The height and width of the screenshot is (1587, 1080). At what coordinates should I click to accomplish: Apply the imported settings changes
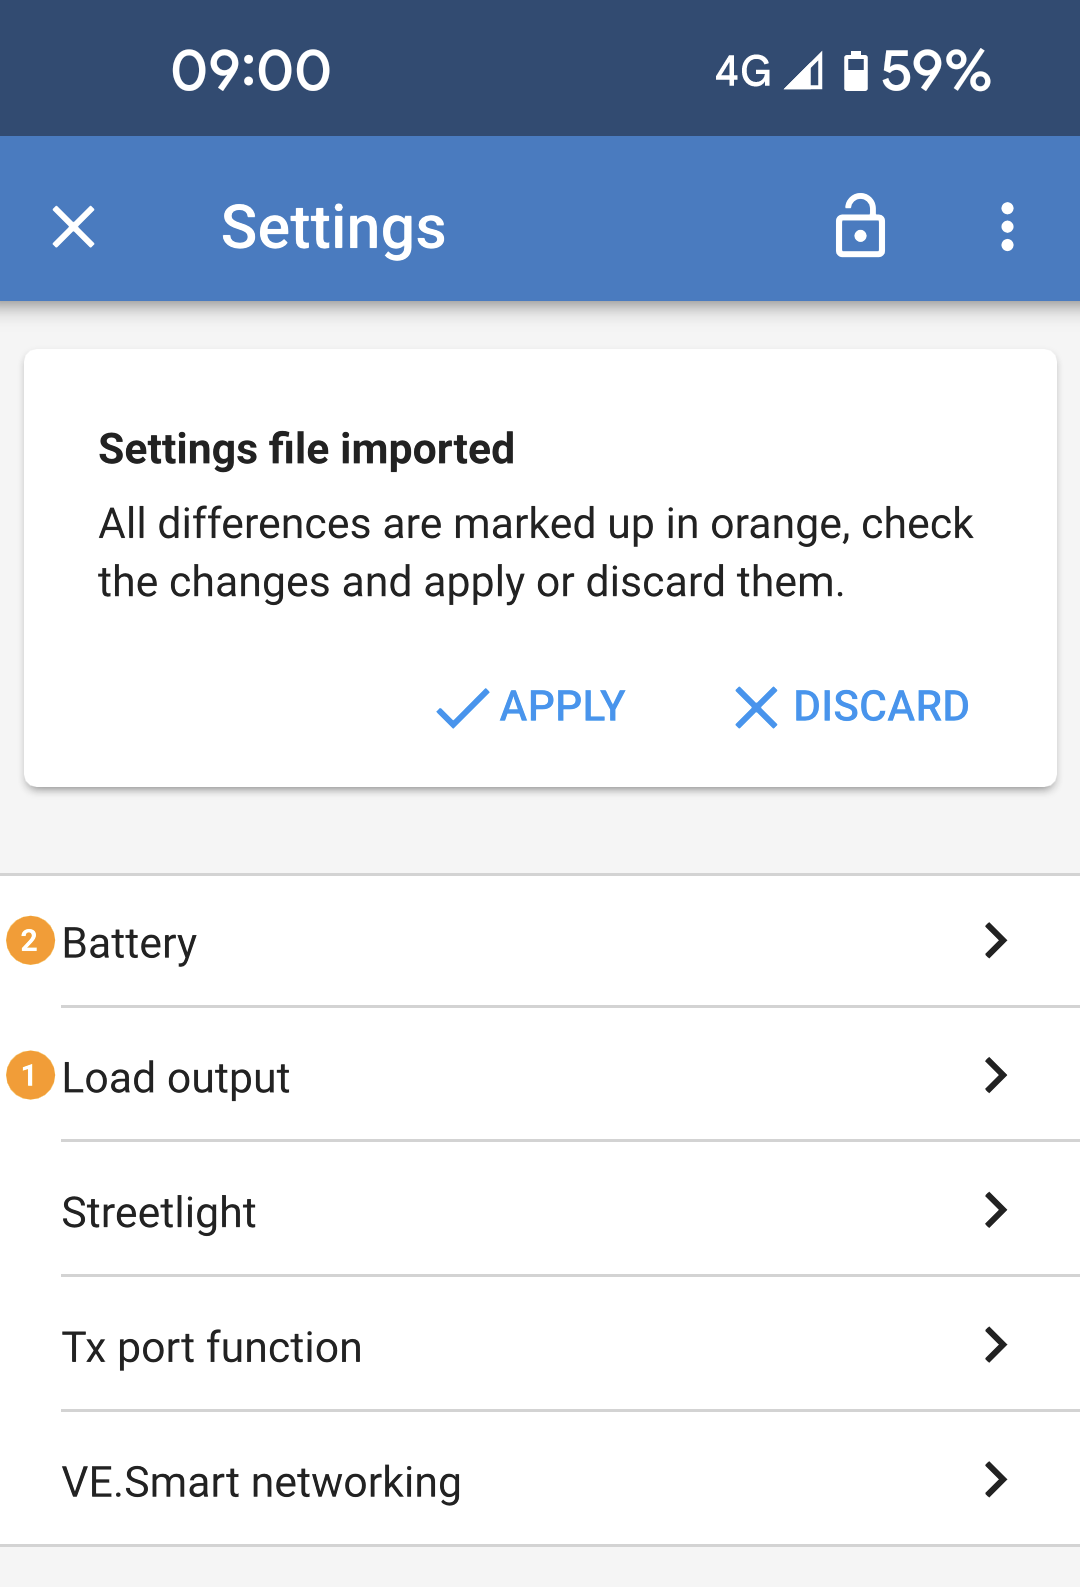530,707
